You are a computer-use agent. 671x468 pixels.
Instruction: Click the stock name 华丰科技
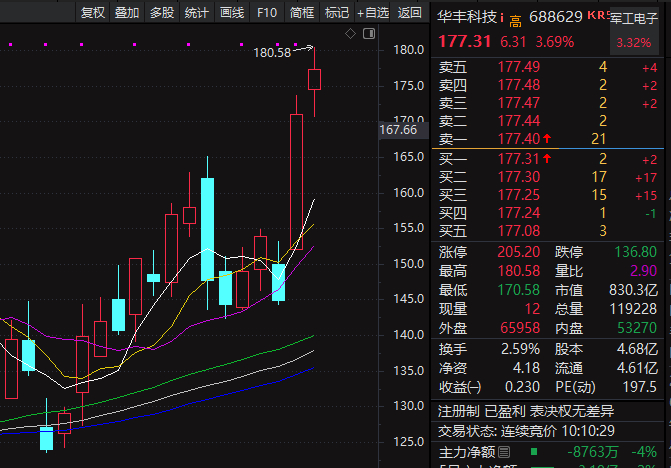[467, 17]
